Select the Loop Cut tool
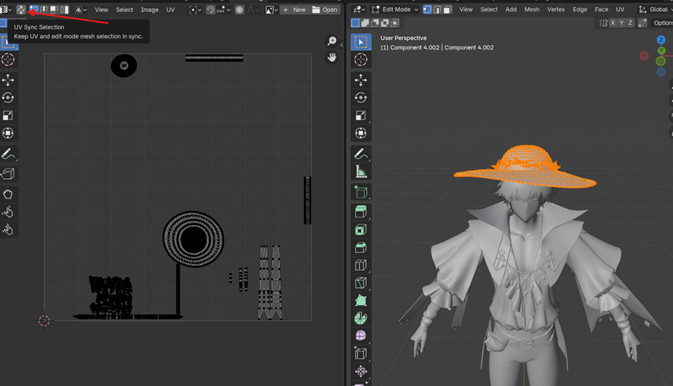The height and width of the screenshot is (386, 673). 361,265
